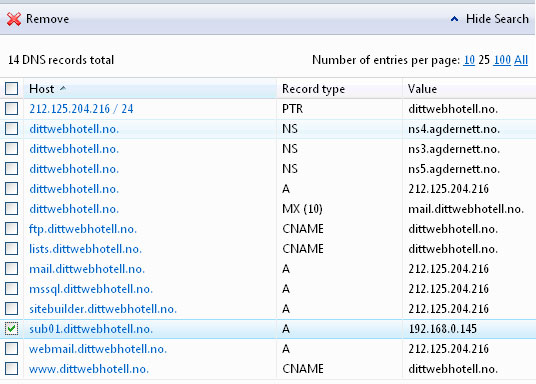
Task: Toggle the select-all checkbox in header
Action: coord(12,89)
